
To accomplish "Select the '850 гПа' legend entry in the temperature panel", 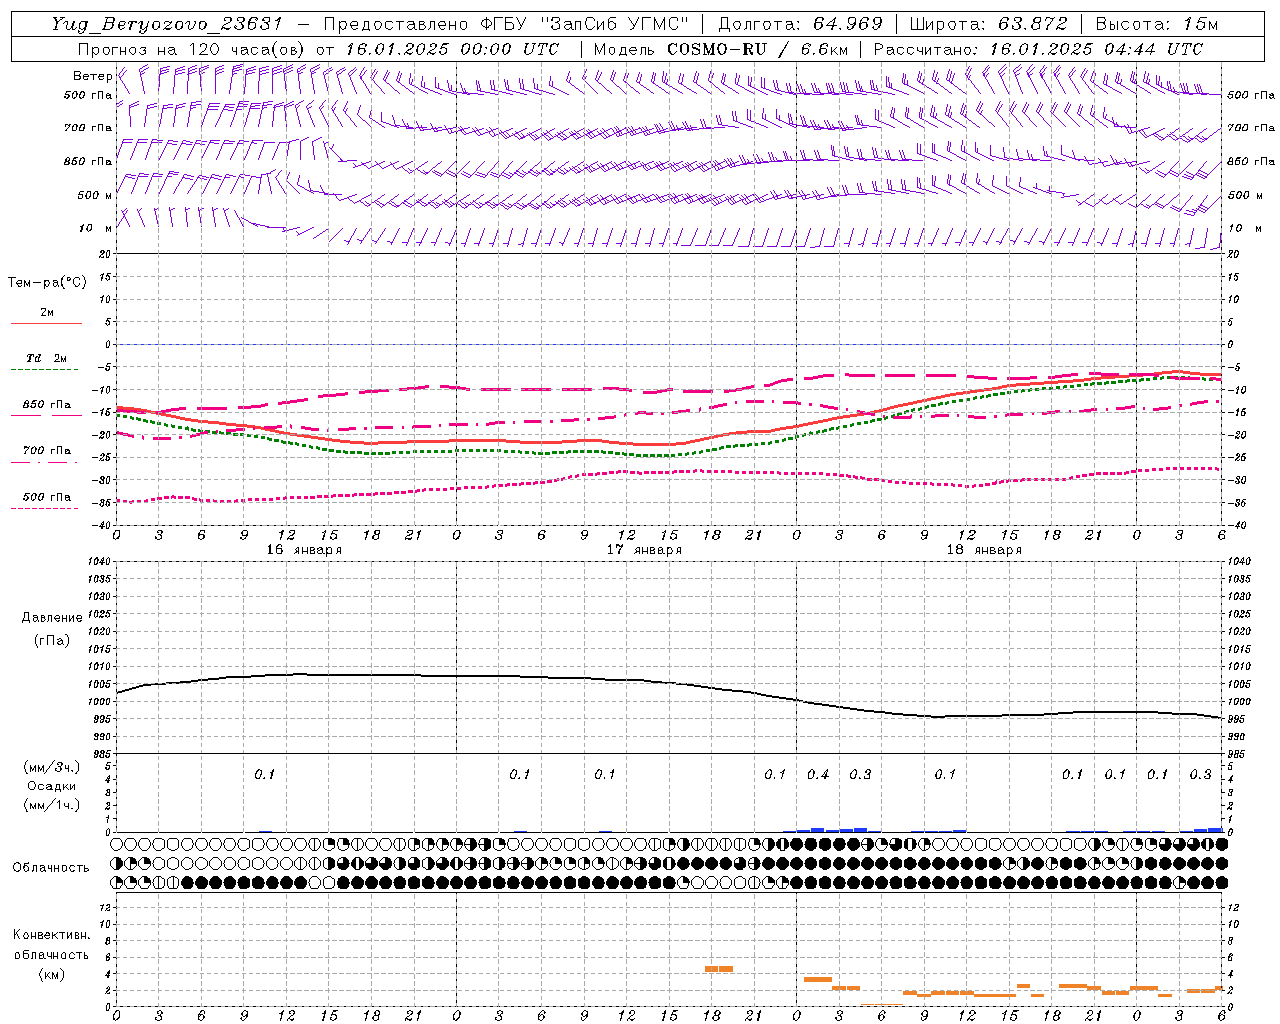I will tap(47, 405).
